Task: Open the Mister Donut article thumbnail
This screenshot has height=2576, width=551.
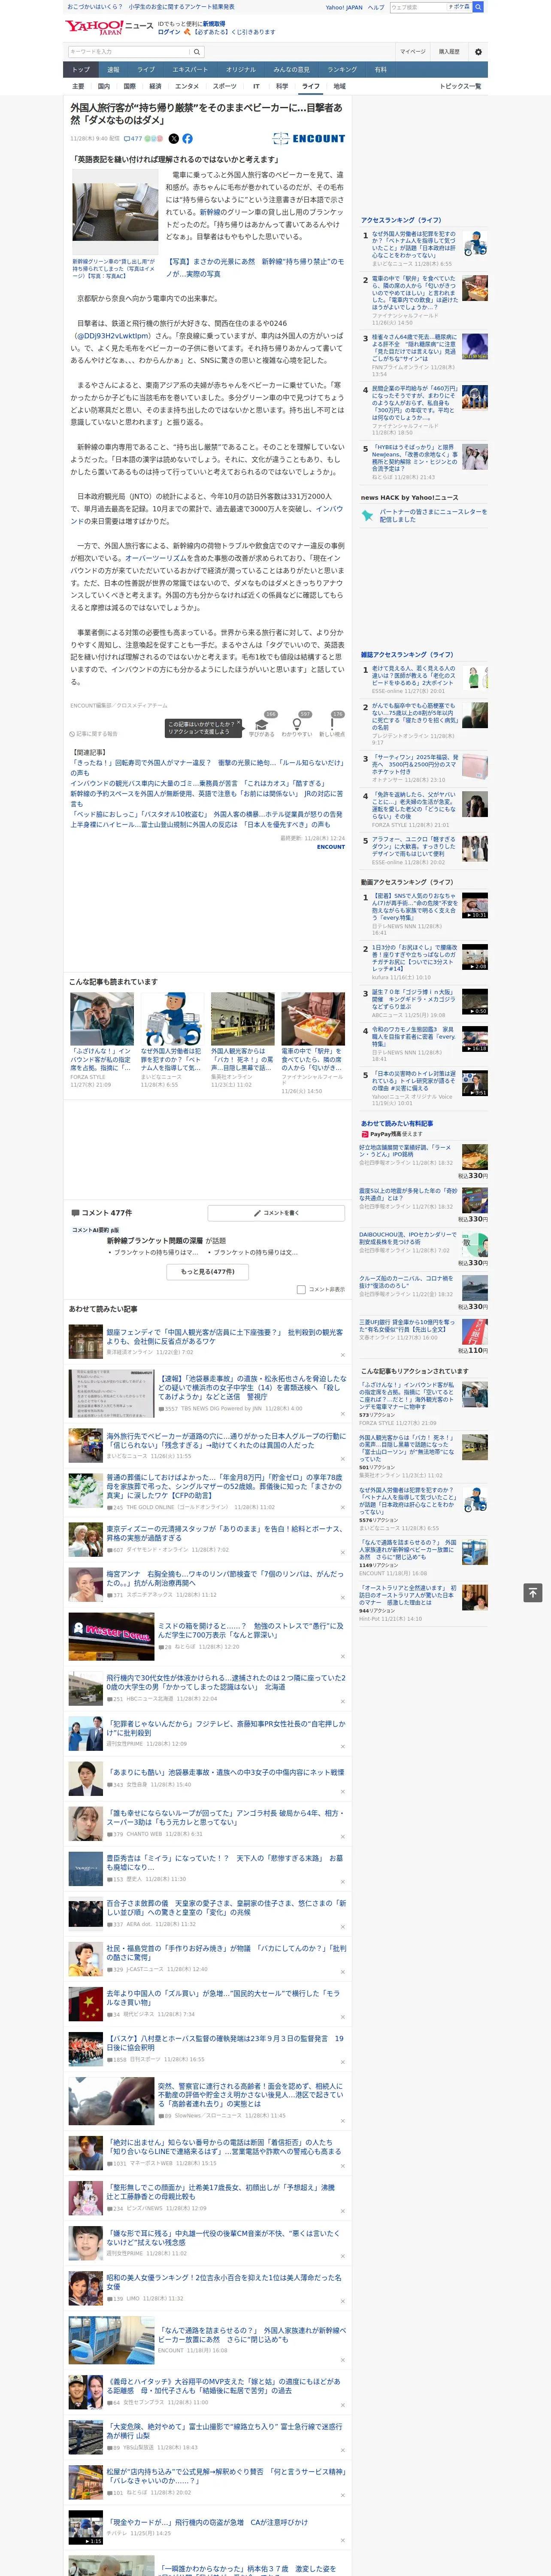Action: pos(111,1637)
